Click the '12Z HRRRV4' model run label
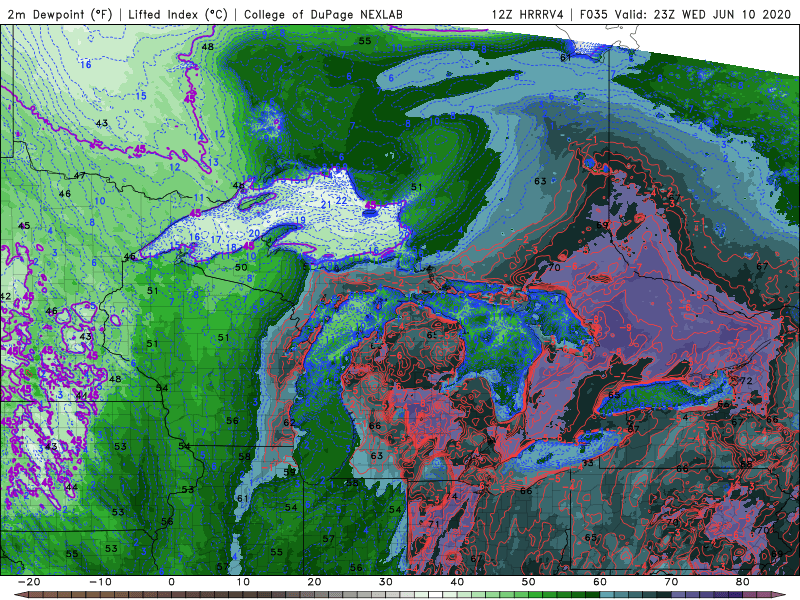Viewport: 800px width, 600px height. (x=528, y=14)
